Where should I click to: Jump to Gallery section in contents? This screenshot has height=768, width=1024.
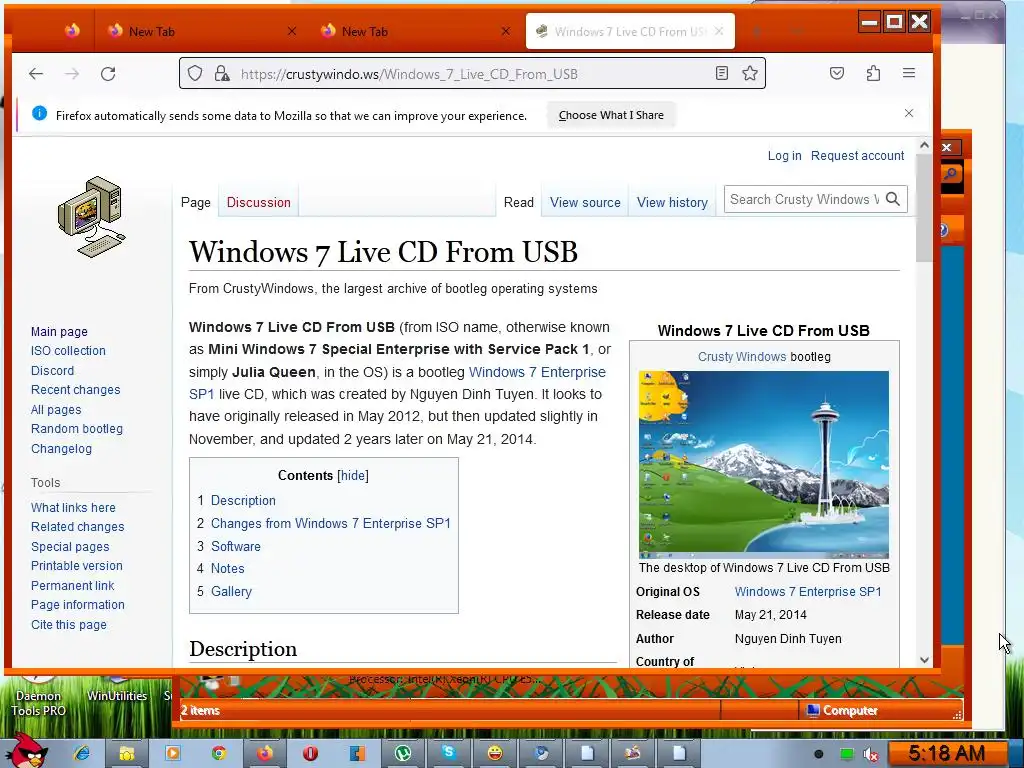pyautogui.click(x=231, y=592)
